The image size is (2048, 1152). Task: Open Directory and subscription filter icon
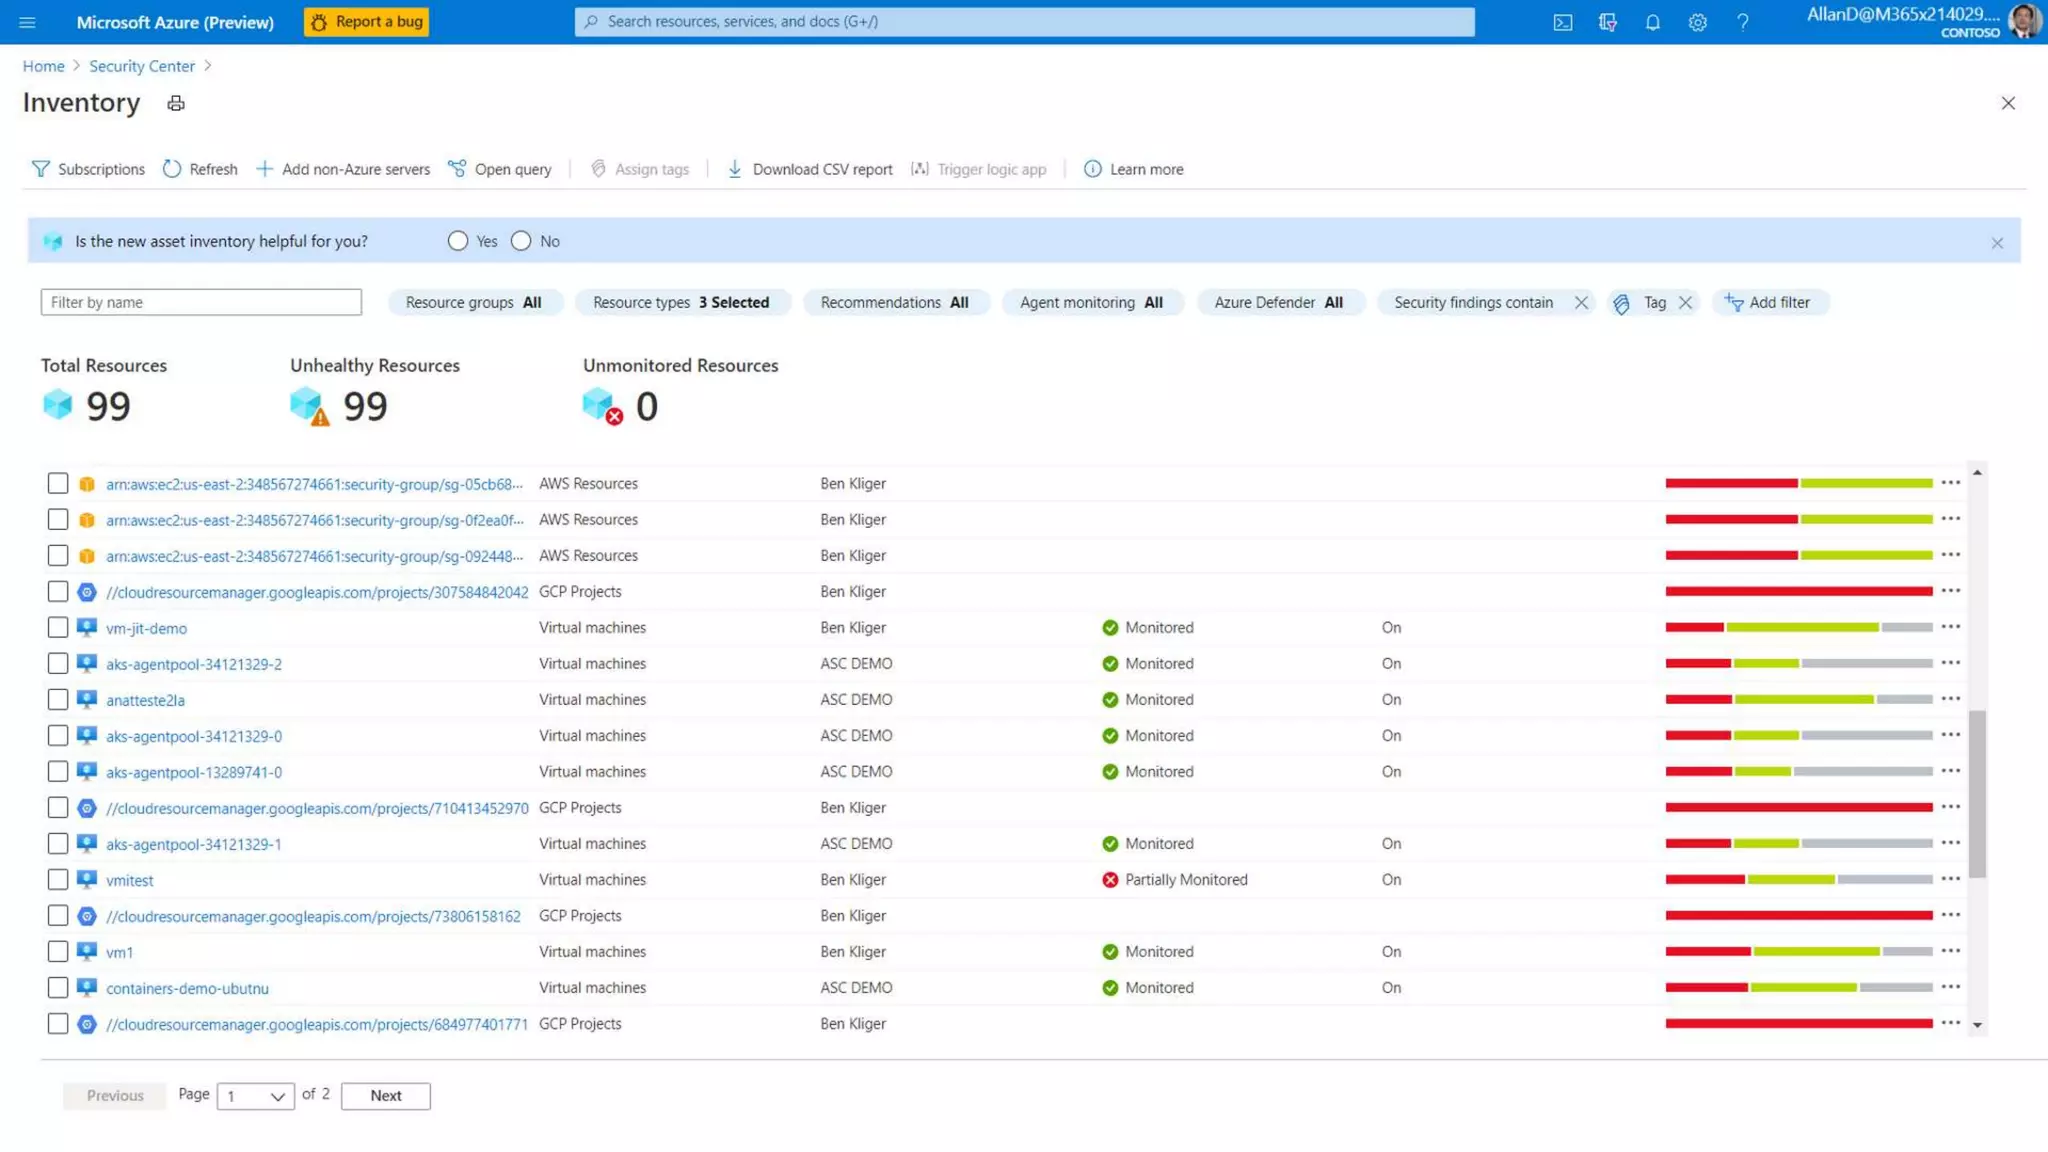(x=1607, y=22)
